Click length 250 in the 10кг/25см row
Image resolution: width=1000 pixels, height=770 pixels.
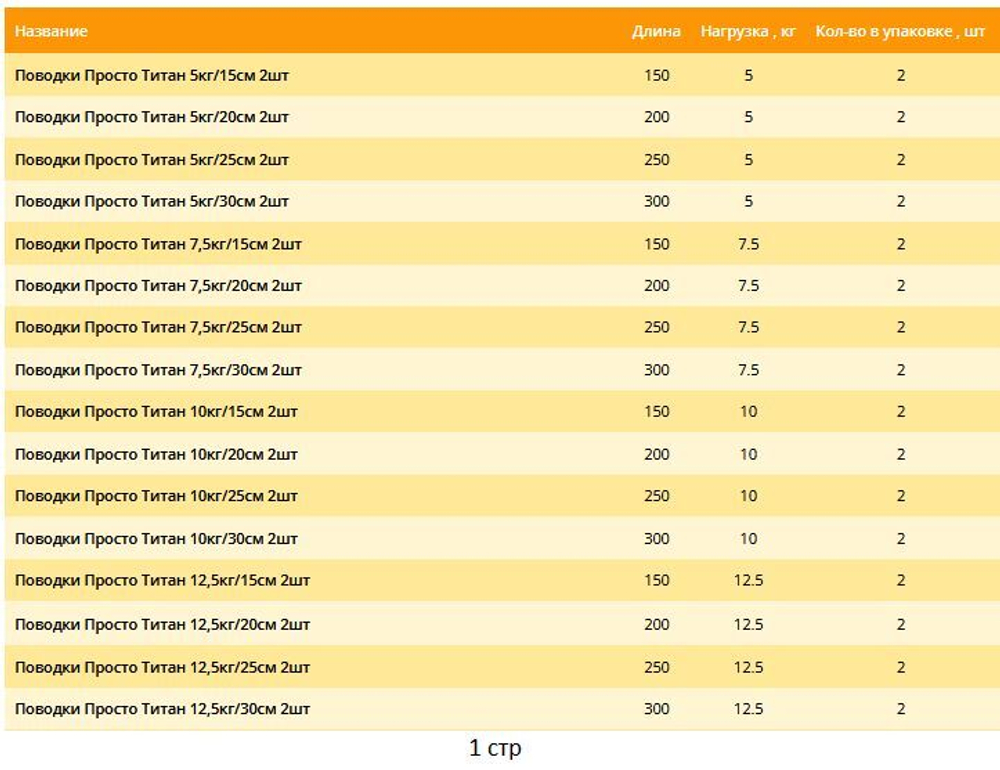click(x=656, y=496)
